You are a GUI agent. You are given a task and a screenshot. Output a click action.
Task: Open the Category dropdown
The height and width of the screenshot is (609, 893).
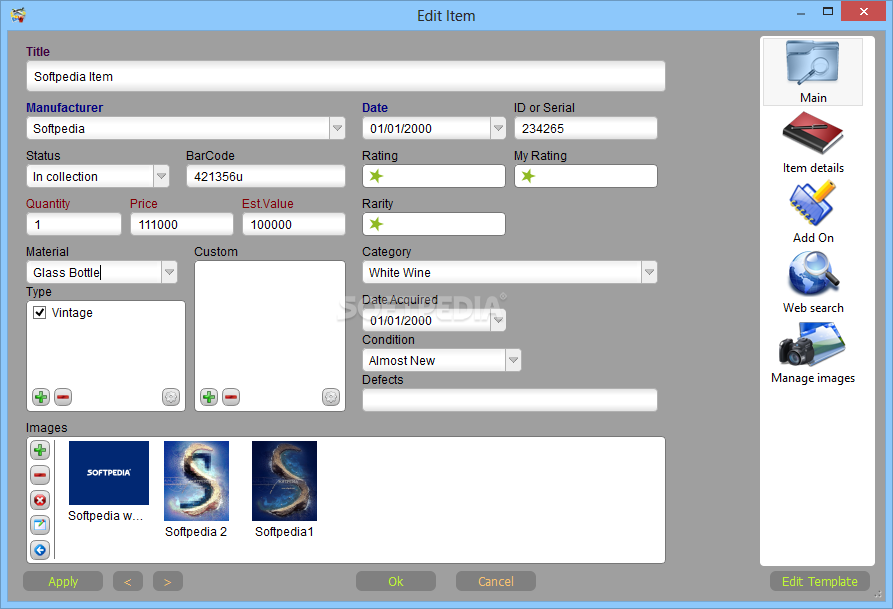(649, 272)
